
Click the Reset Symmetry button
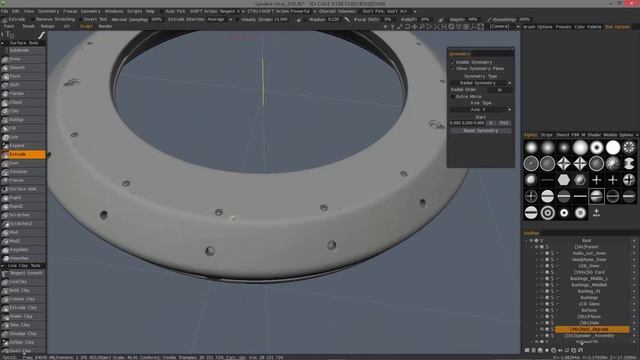[481, 131]
